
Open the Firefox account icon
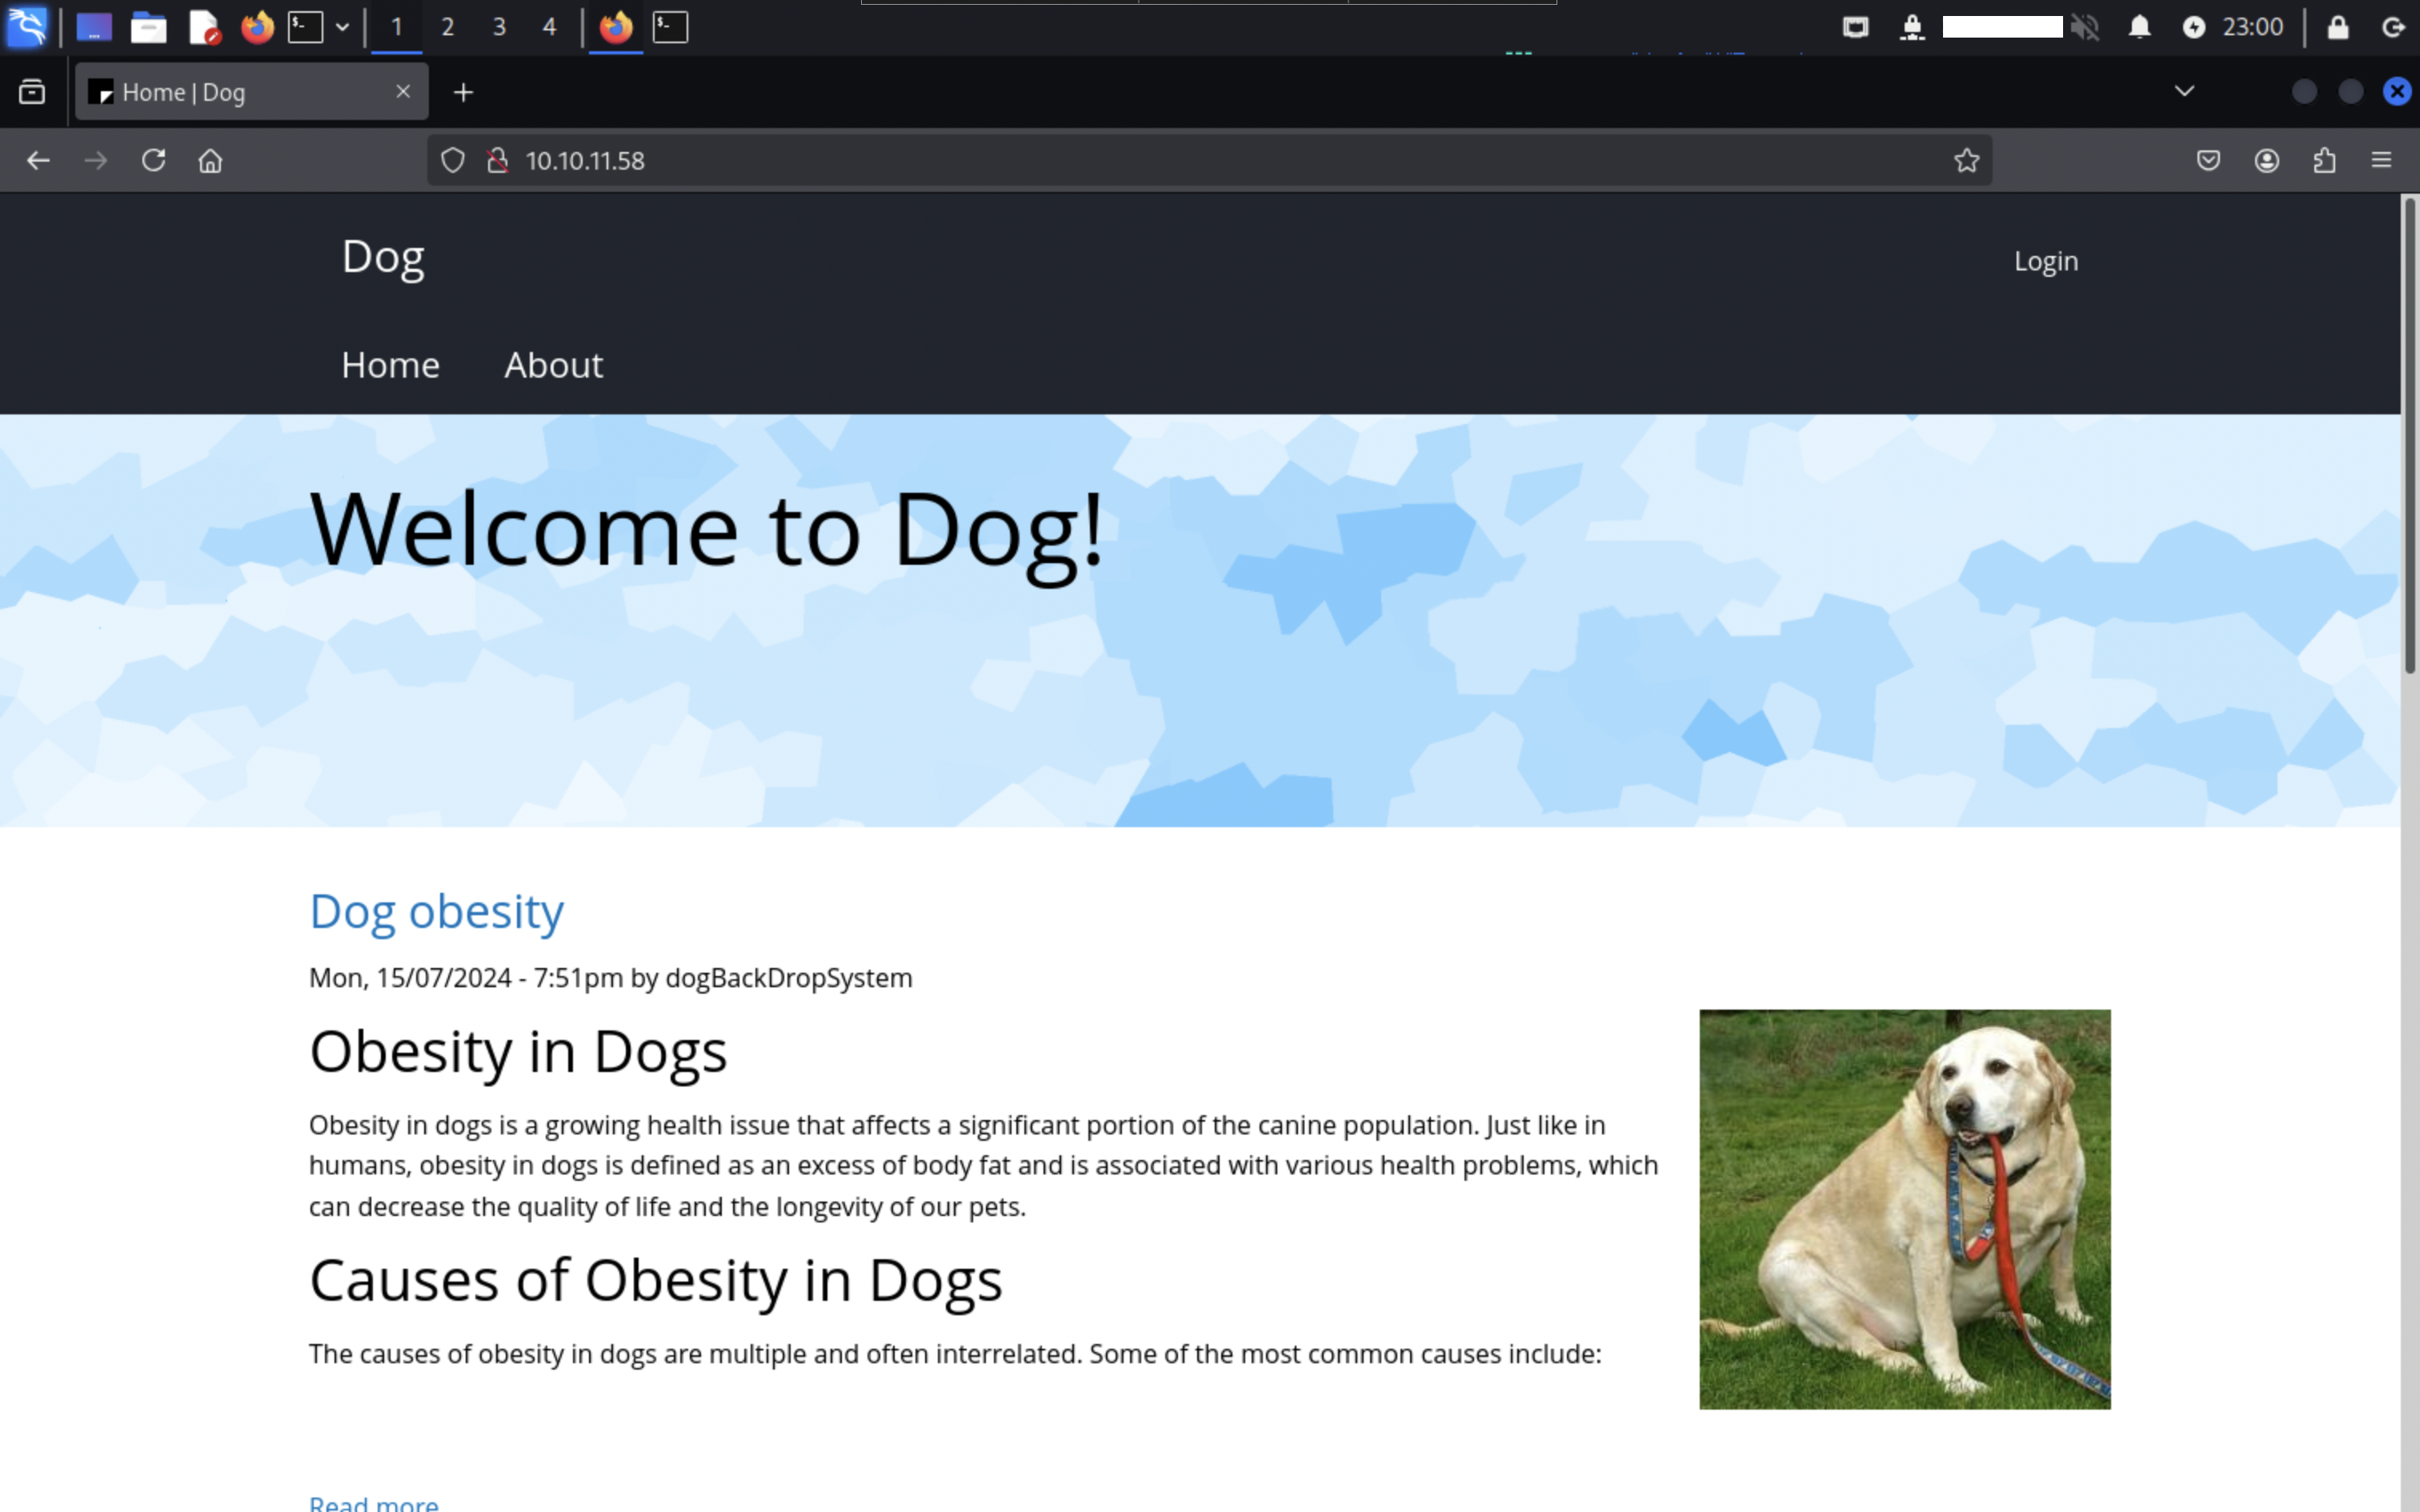[2266, 160]
